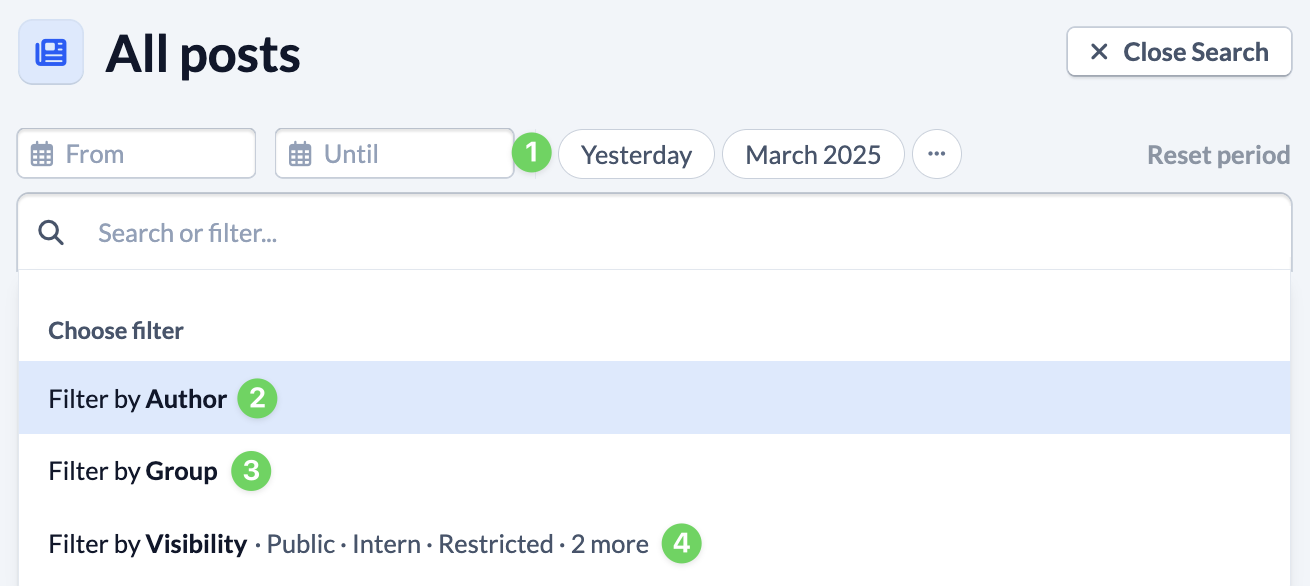
Task: Choose Filter by Visibility option
Action: pos(654,544)
